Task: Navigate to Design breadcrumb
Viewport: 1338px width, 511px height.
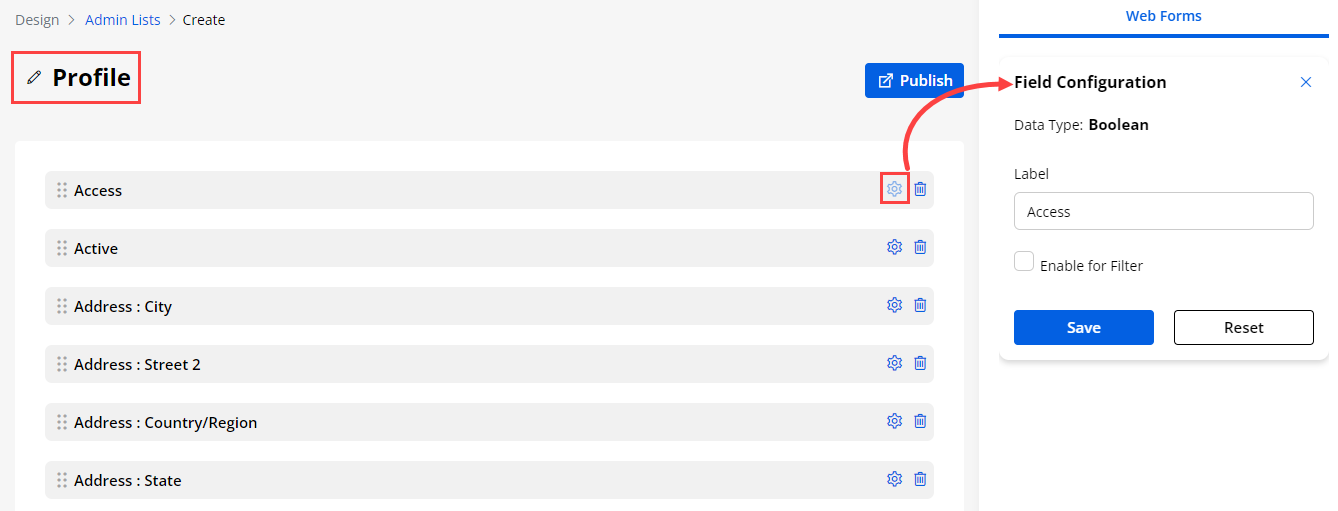Action: 37,20
